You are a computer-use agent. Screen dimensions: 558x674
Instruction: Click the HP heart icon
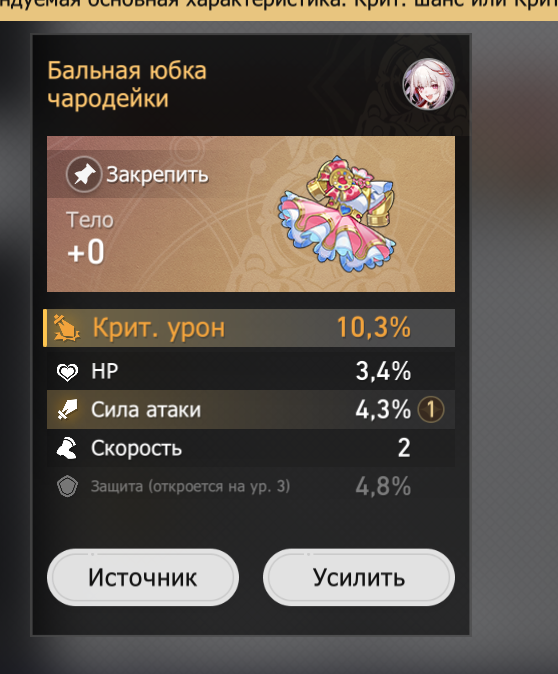(x=67, y=371)
